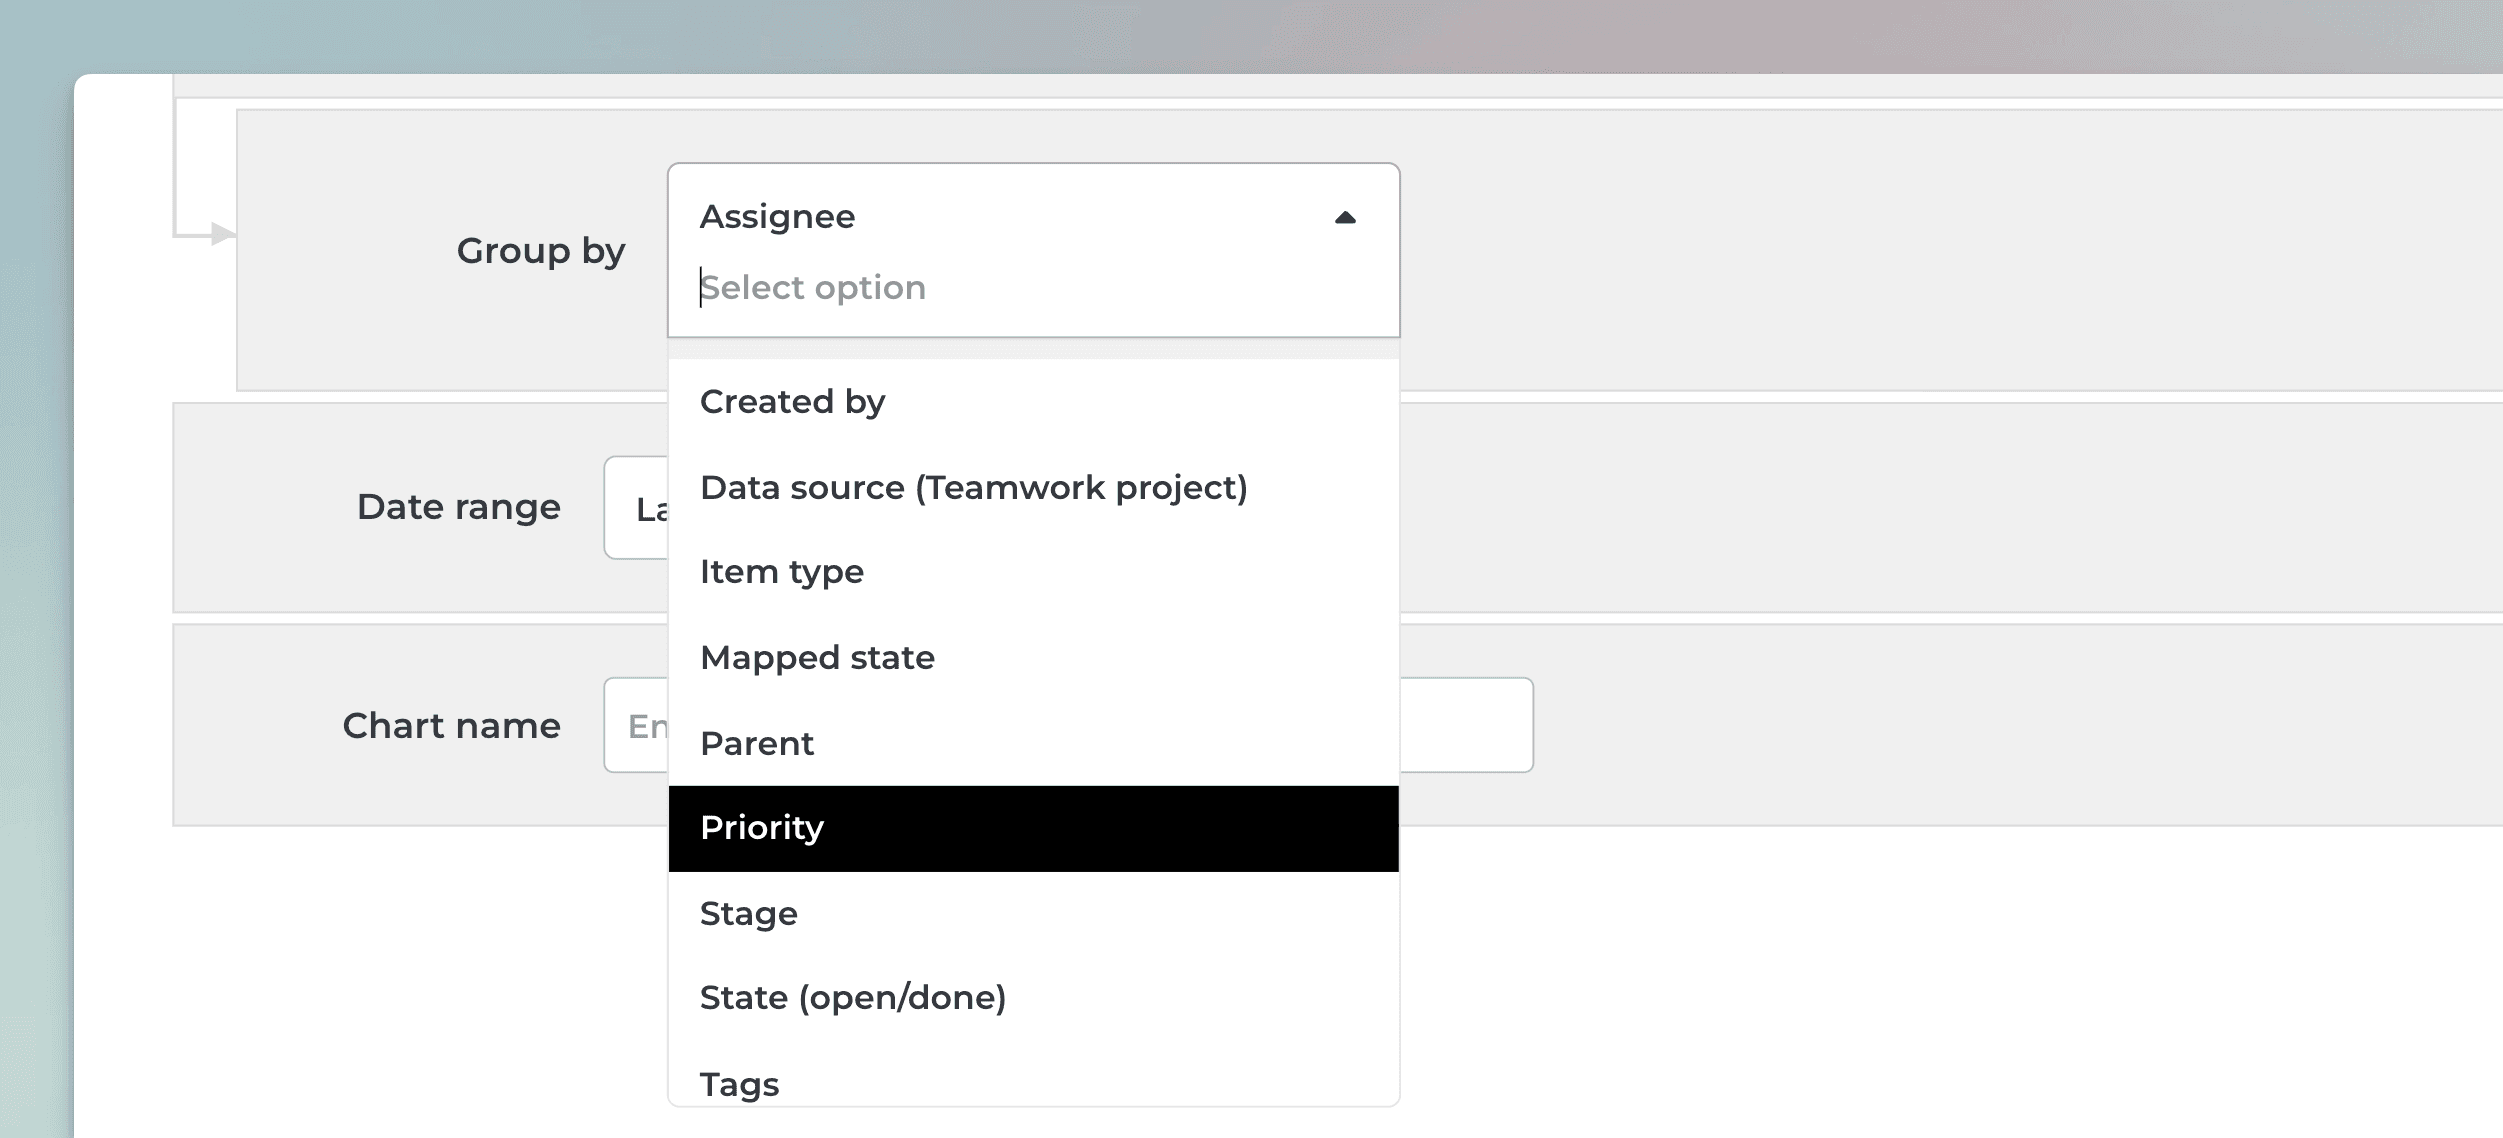Select 'Stage' from the dropdown list

coord(748,914)
